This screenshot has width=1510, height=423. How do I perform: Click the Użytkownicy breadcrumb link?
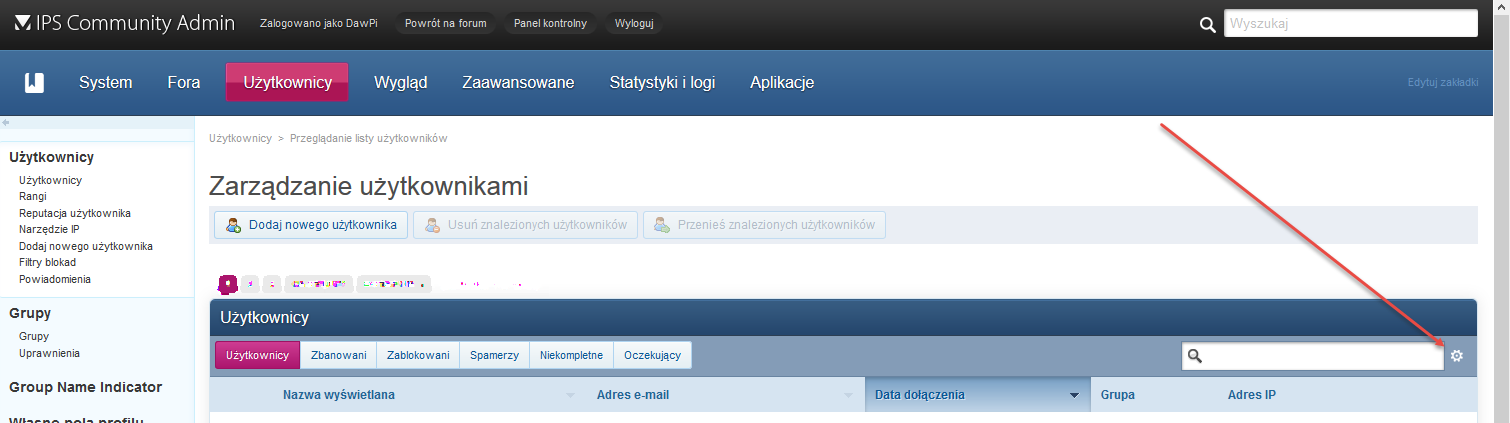240,138
